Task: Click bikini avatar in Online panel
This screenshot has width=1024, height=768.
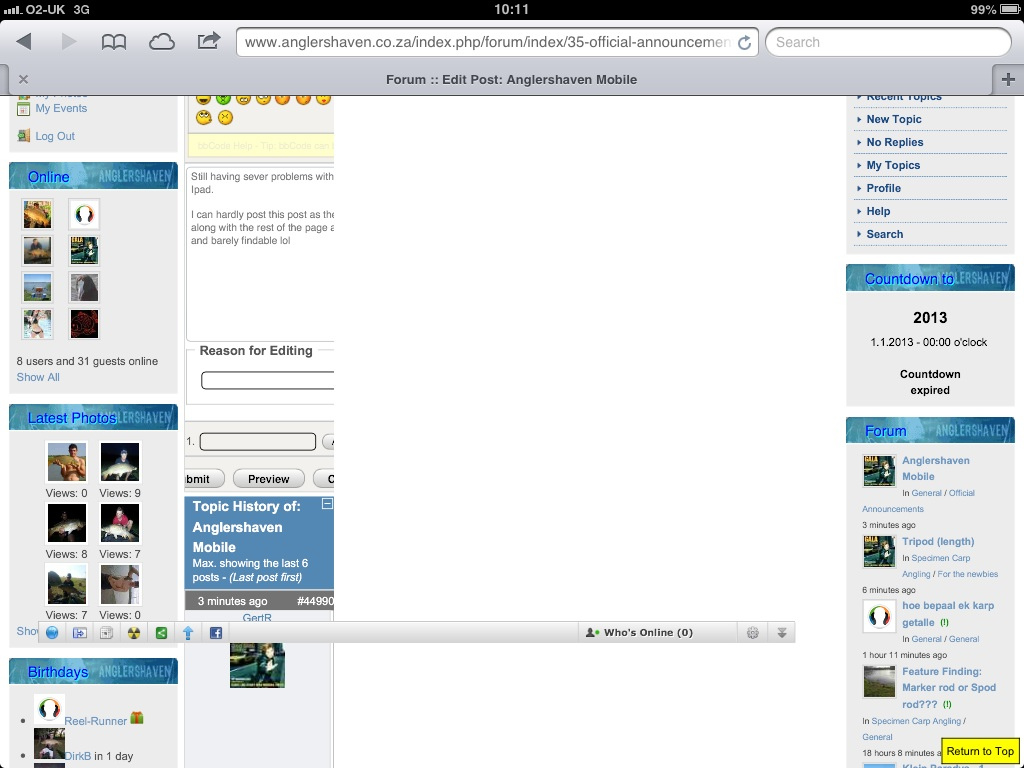Action: tap(37, 324)
